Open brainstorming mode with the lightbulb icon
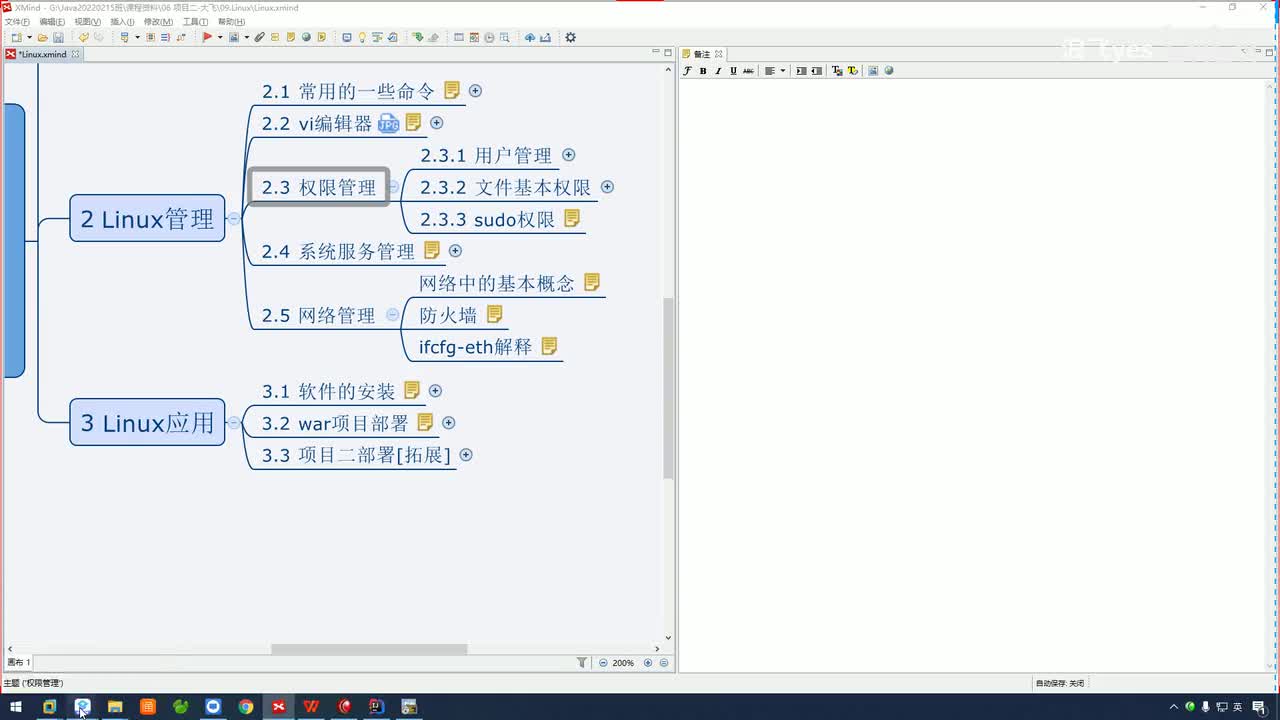The height and width of the screenshot is (720, 1280). pos(362,38)
